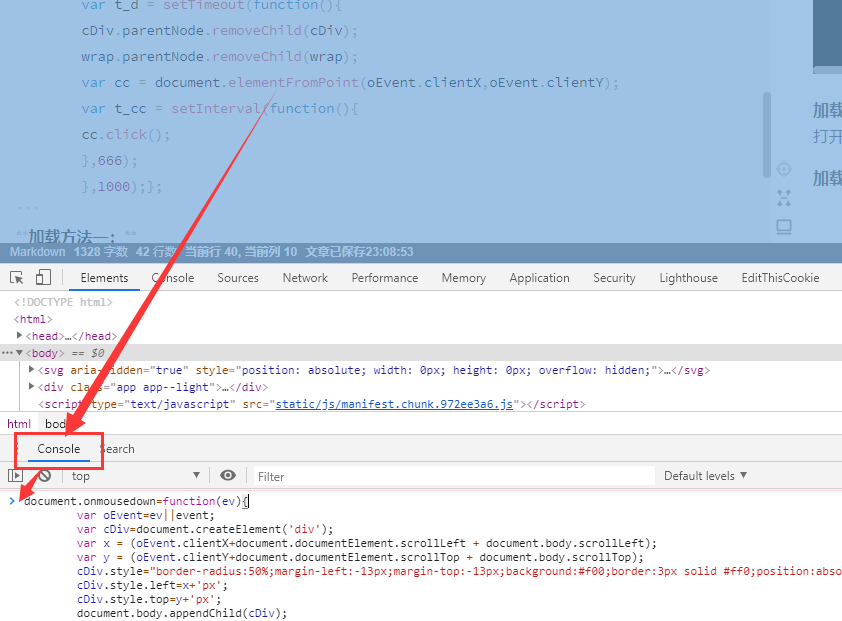Click the document.body.appendChild(cDiv) line
This screenshot has width=842, height=621.
(182, 613)
